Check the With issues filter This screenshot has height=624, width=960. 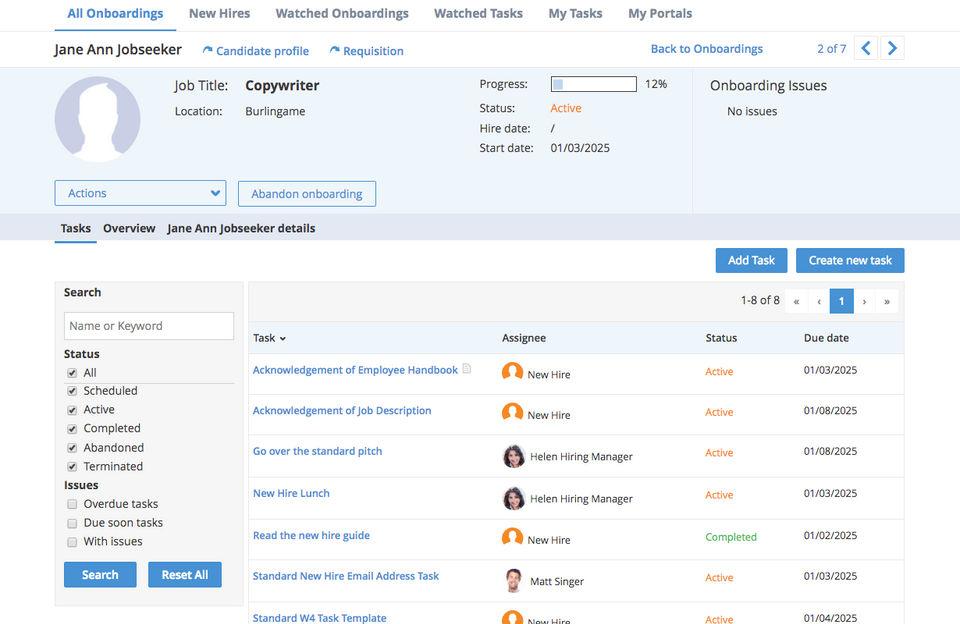pos(72,542)
